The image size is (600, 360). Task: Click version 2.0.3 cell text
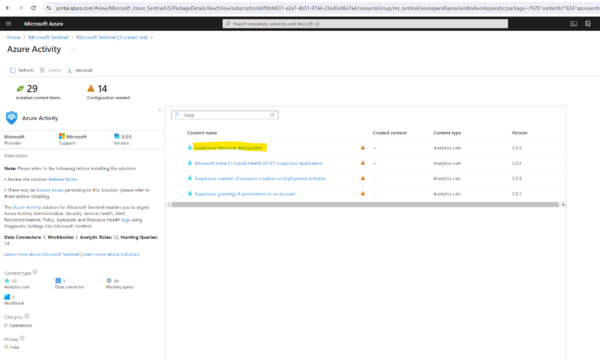click(517, 178)
